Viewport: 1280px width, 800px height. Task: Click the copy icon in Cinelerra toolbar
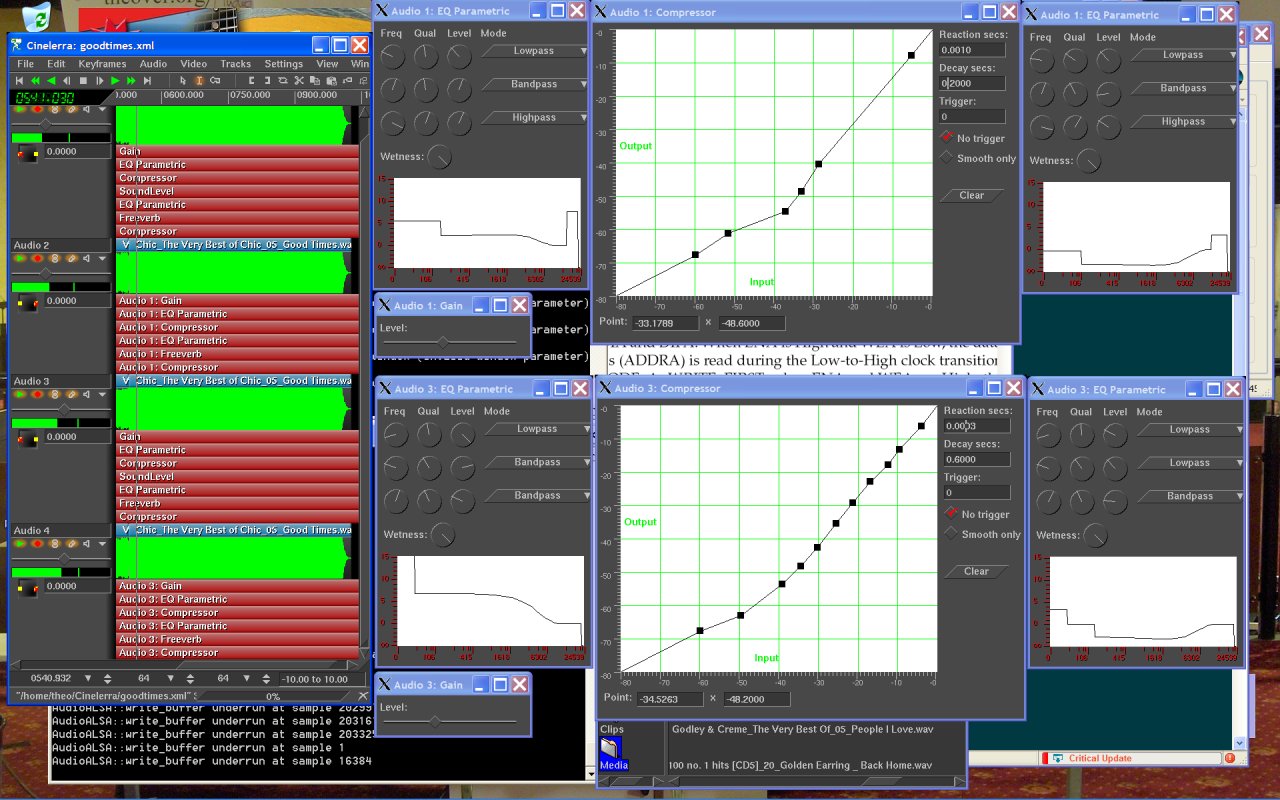(x=314, y=80)
